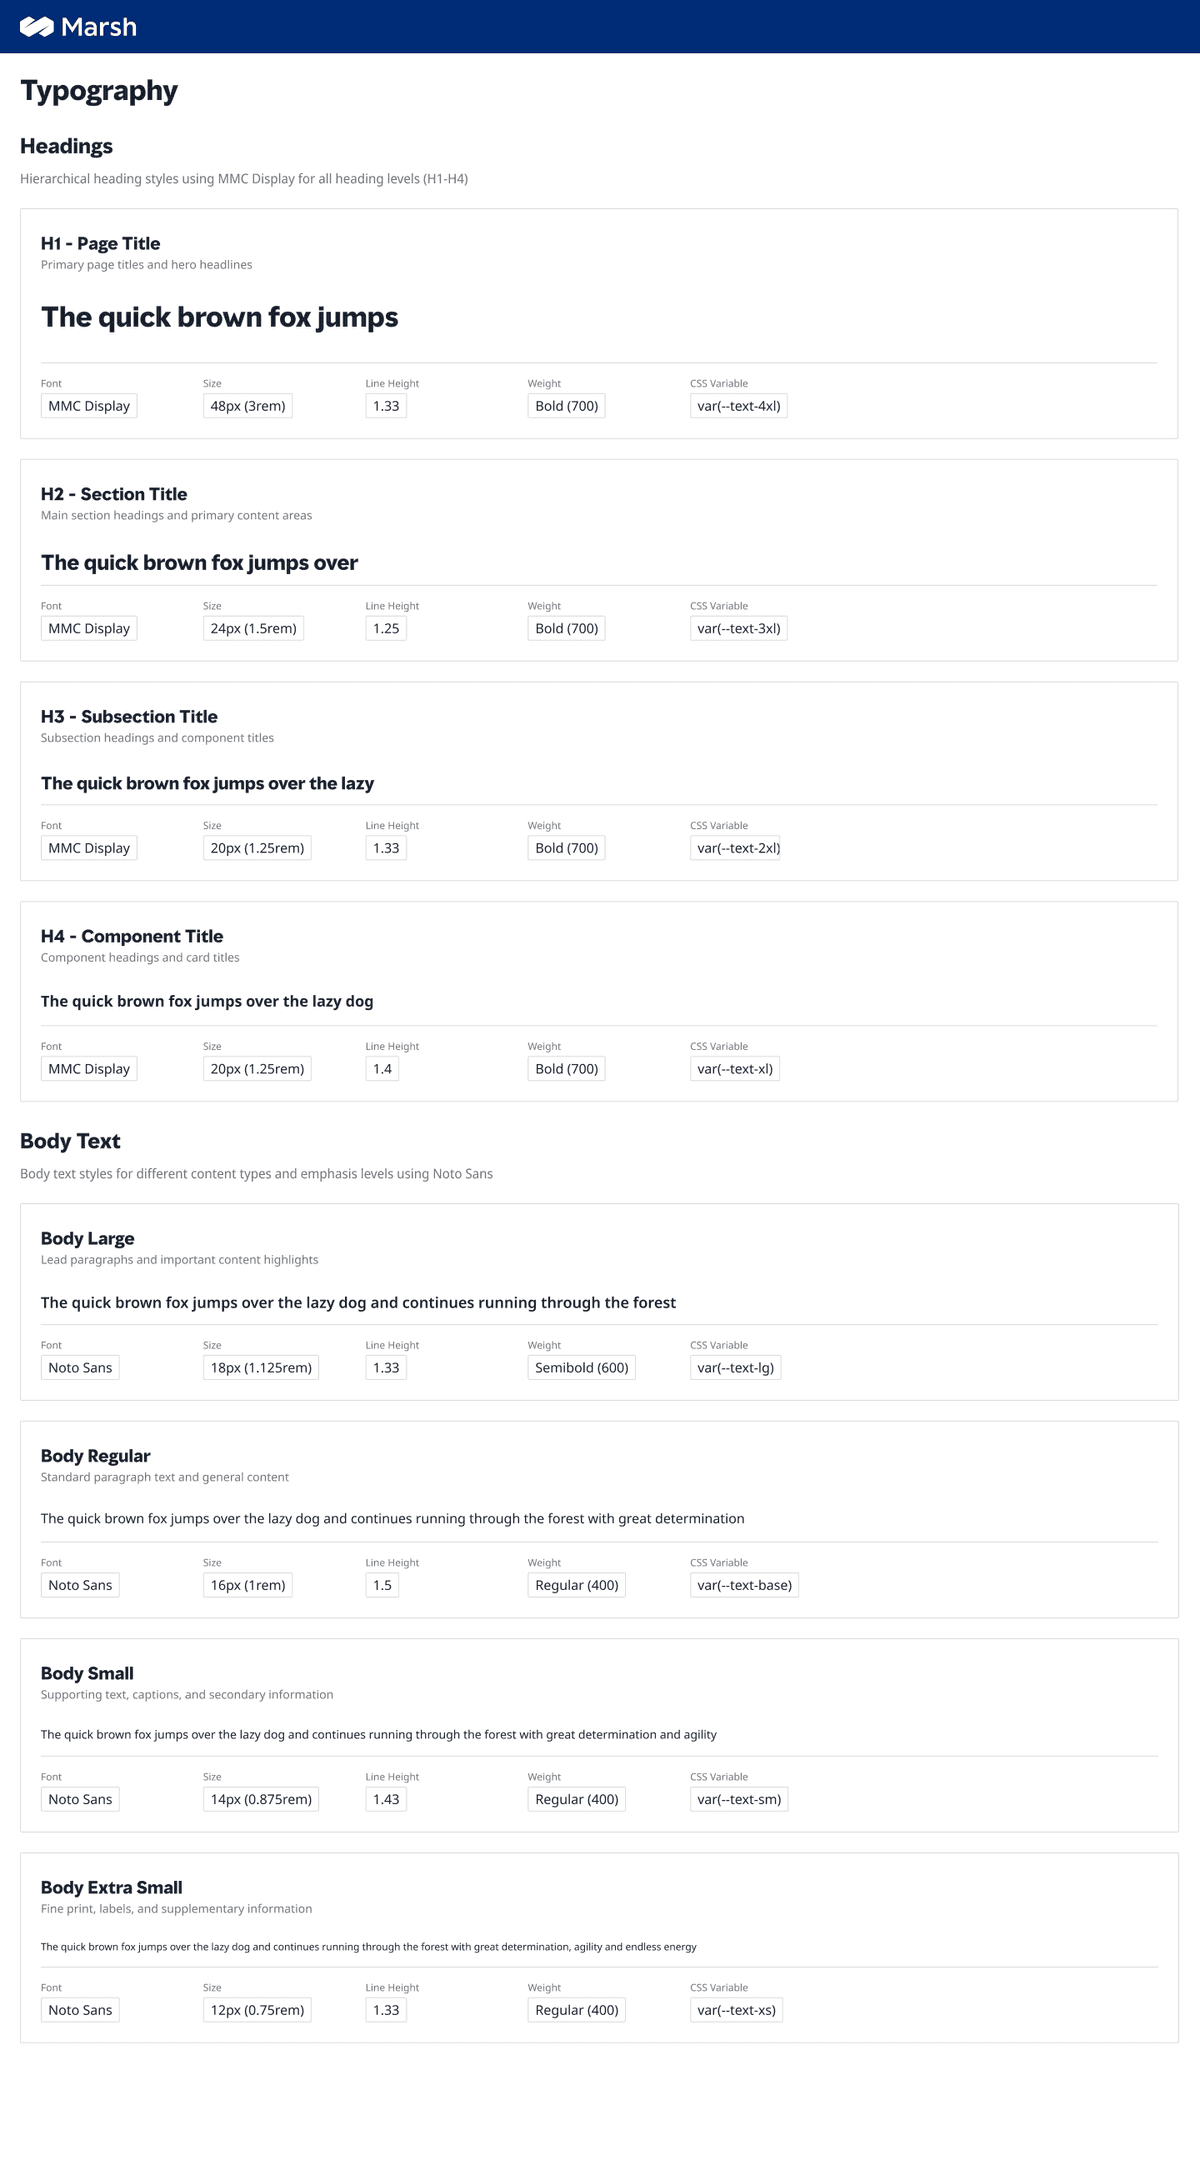Click the Marsh brand name in header
Screen dimensions: 1200x2170
point(99,27)
